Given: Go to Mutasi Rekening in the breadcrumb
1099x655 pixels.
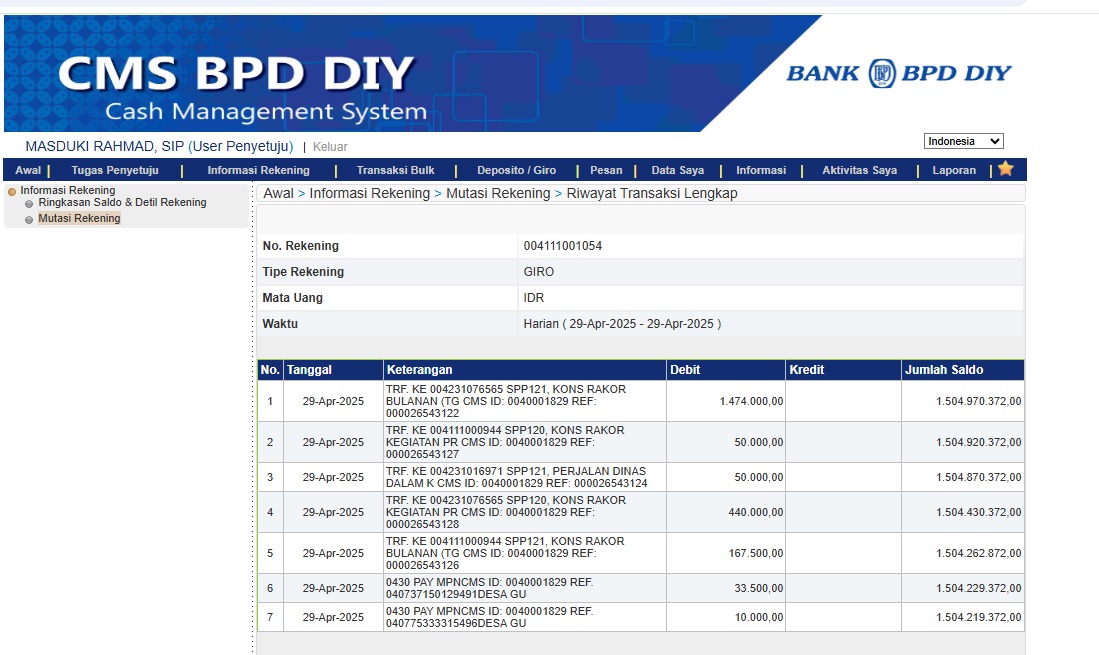Looking at the screenshot, I should (x=498, y=193).
